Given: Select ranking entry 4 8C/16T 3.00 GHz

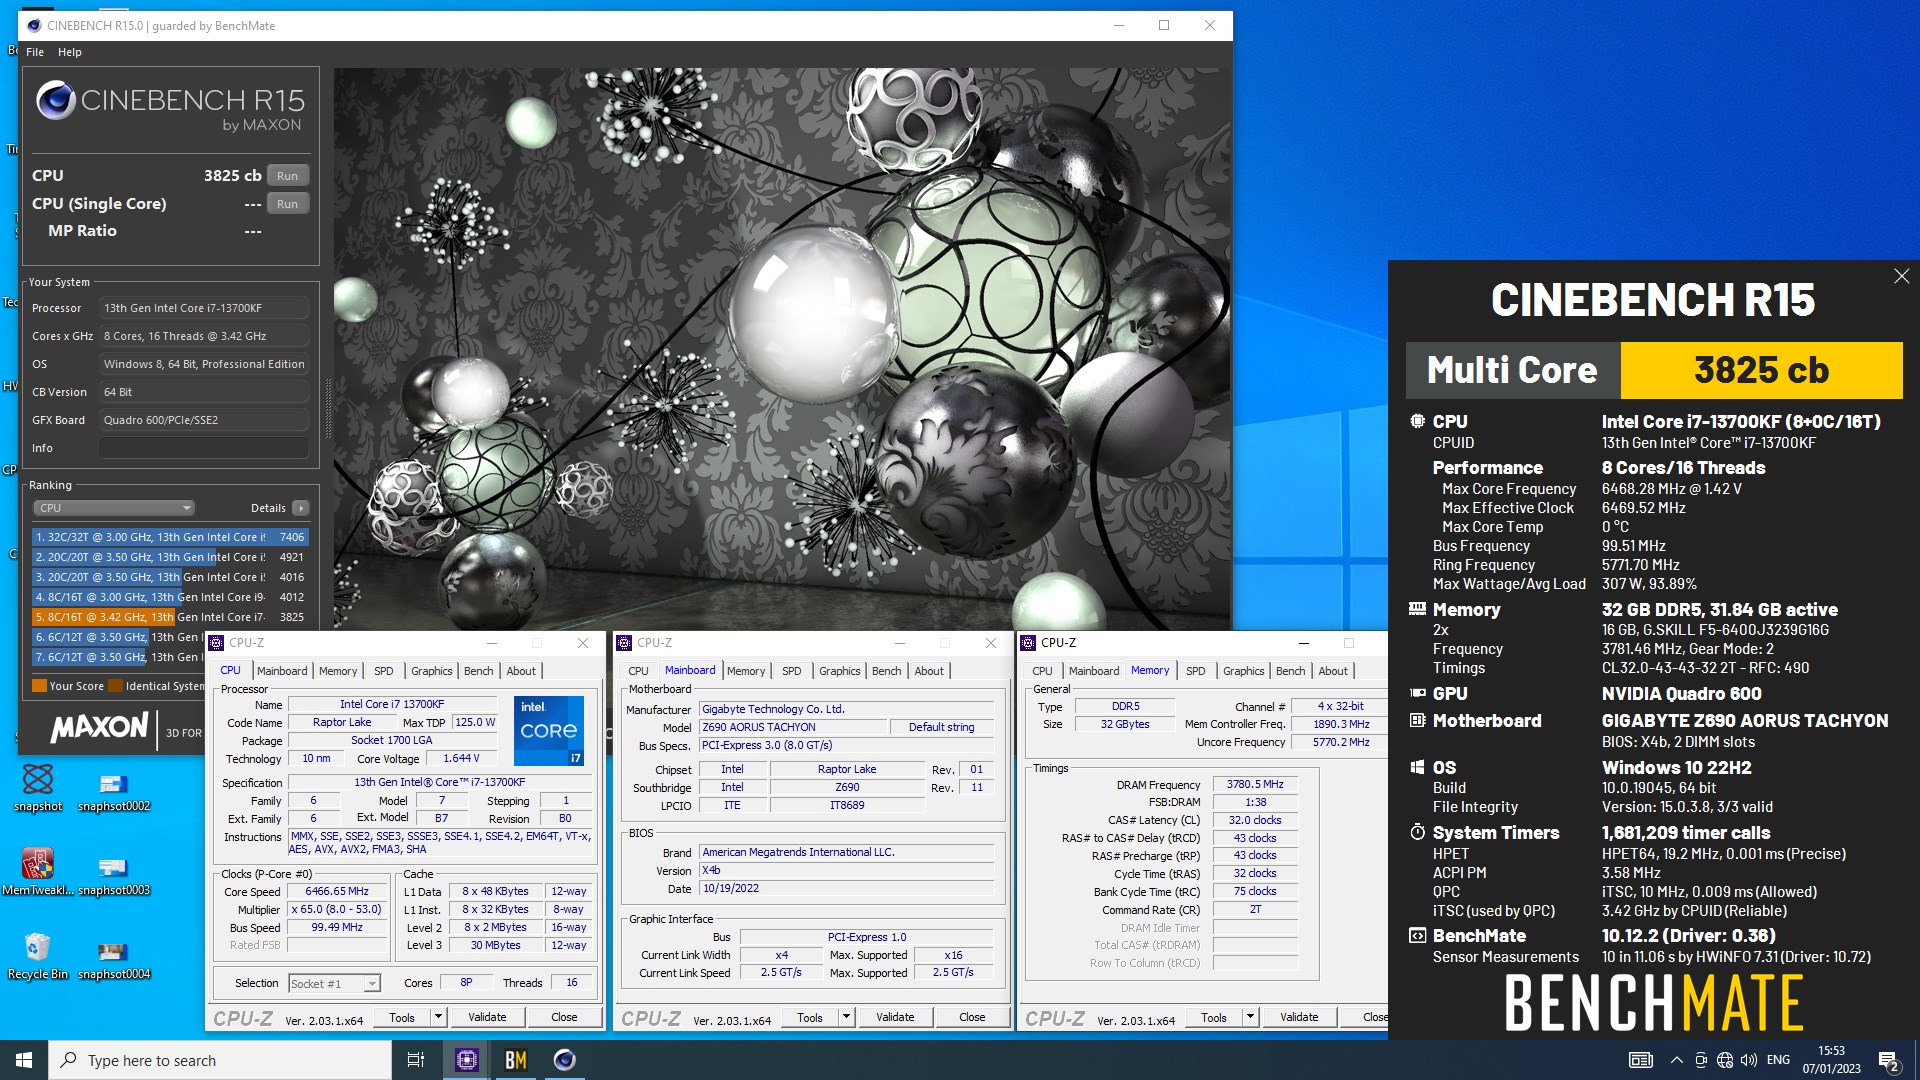Looking at the screenshot, I should point(170,597).
